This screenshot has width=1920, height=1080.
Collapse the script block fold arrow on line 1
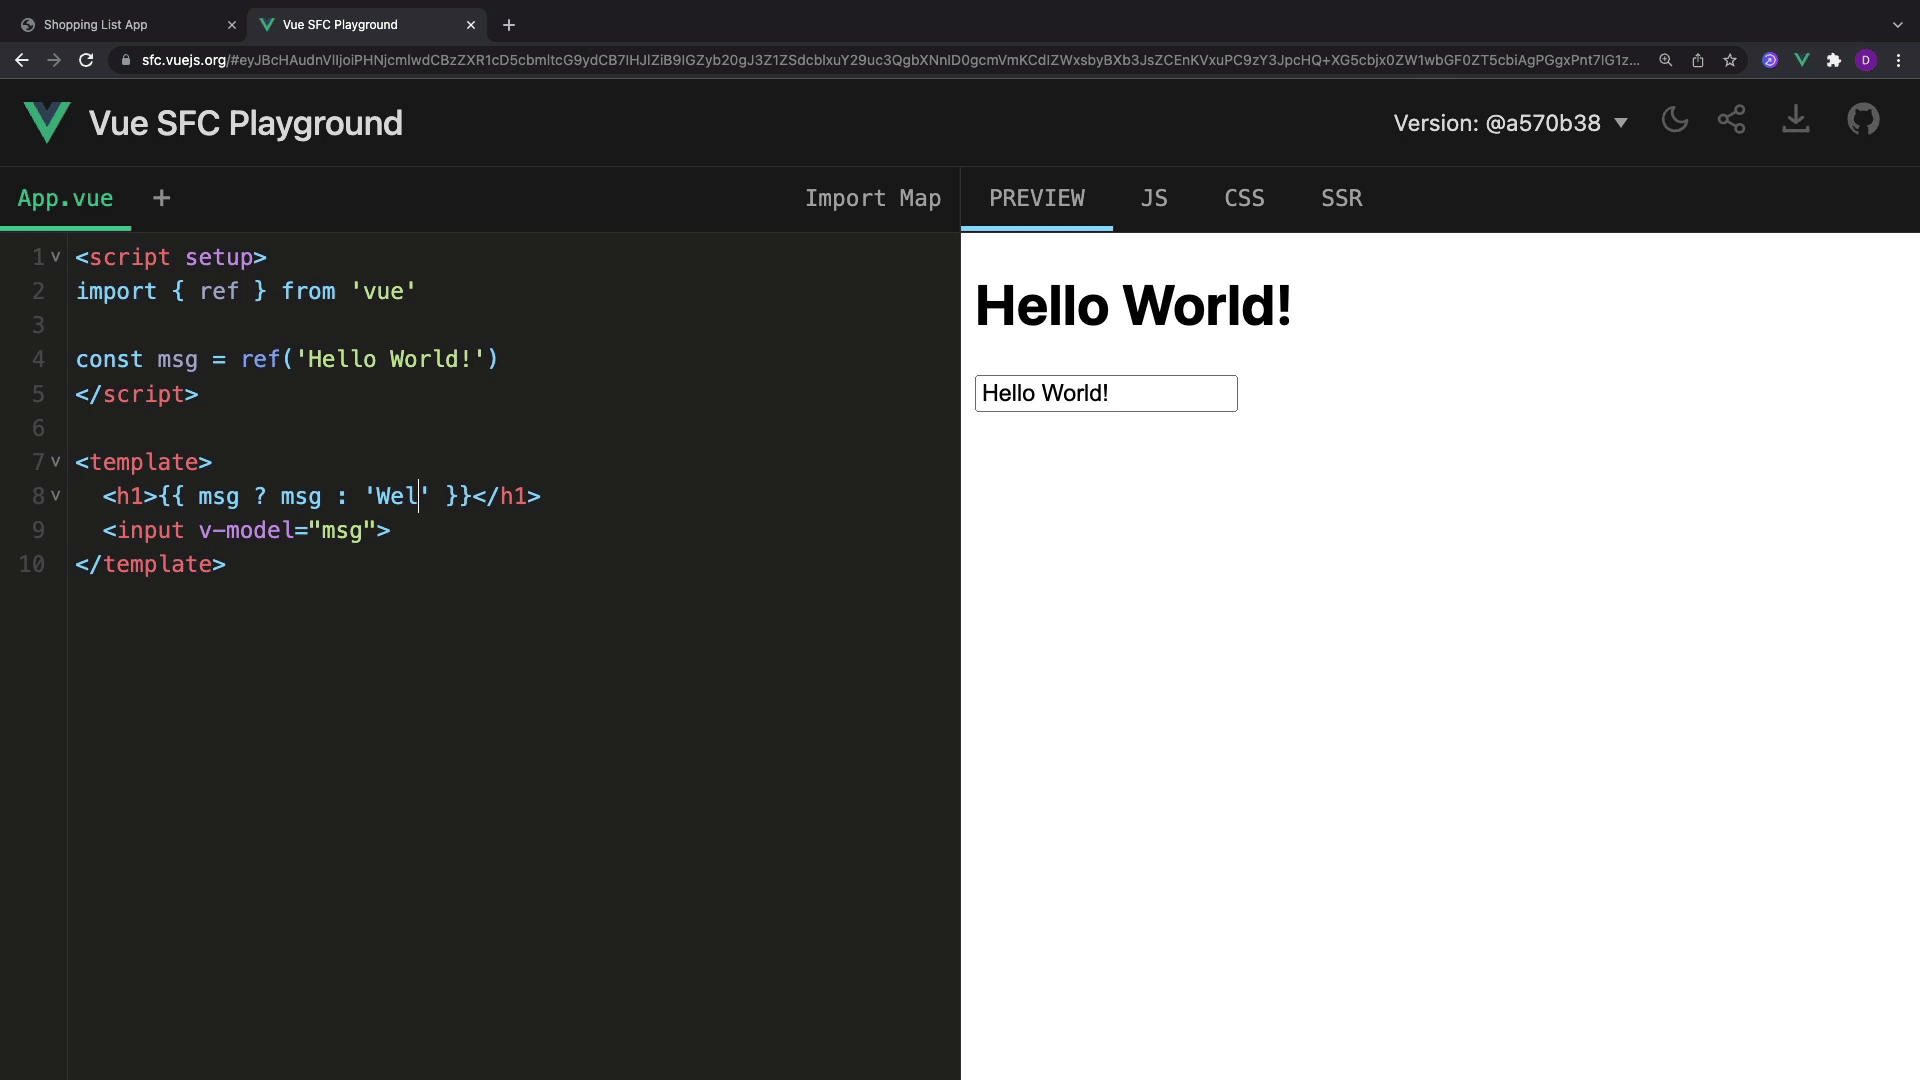click(56, 257)
